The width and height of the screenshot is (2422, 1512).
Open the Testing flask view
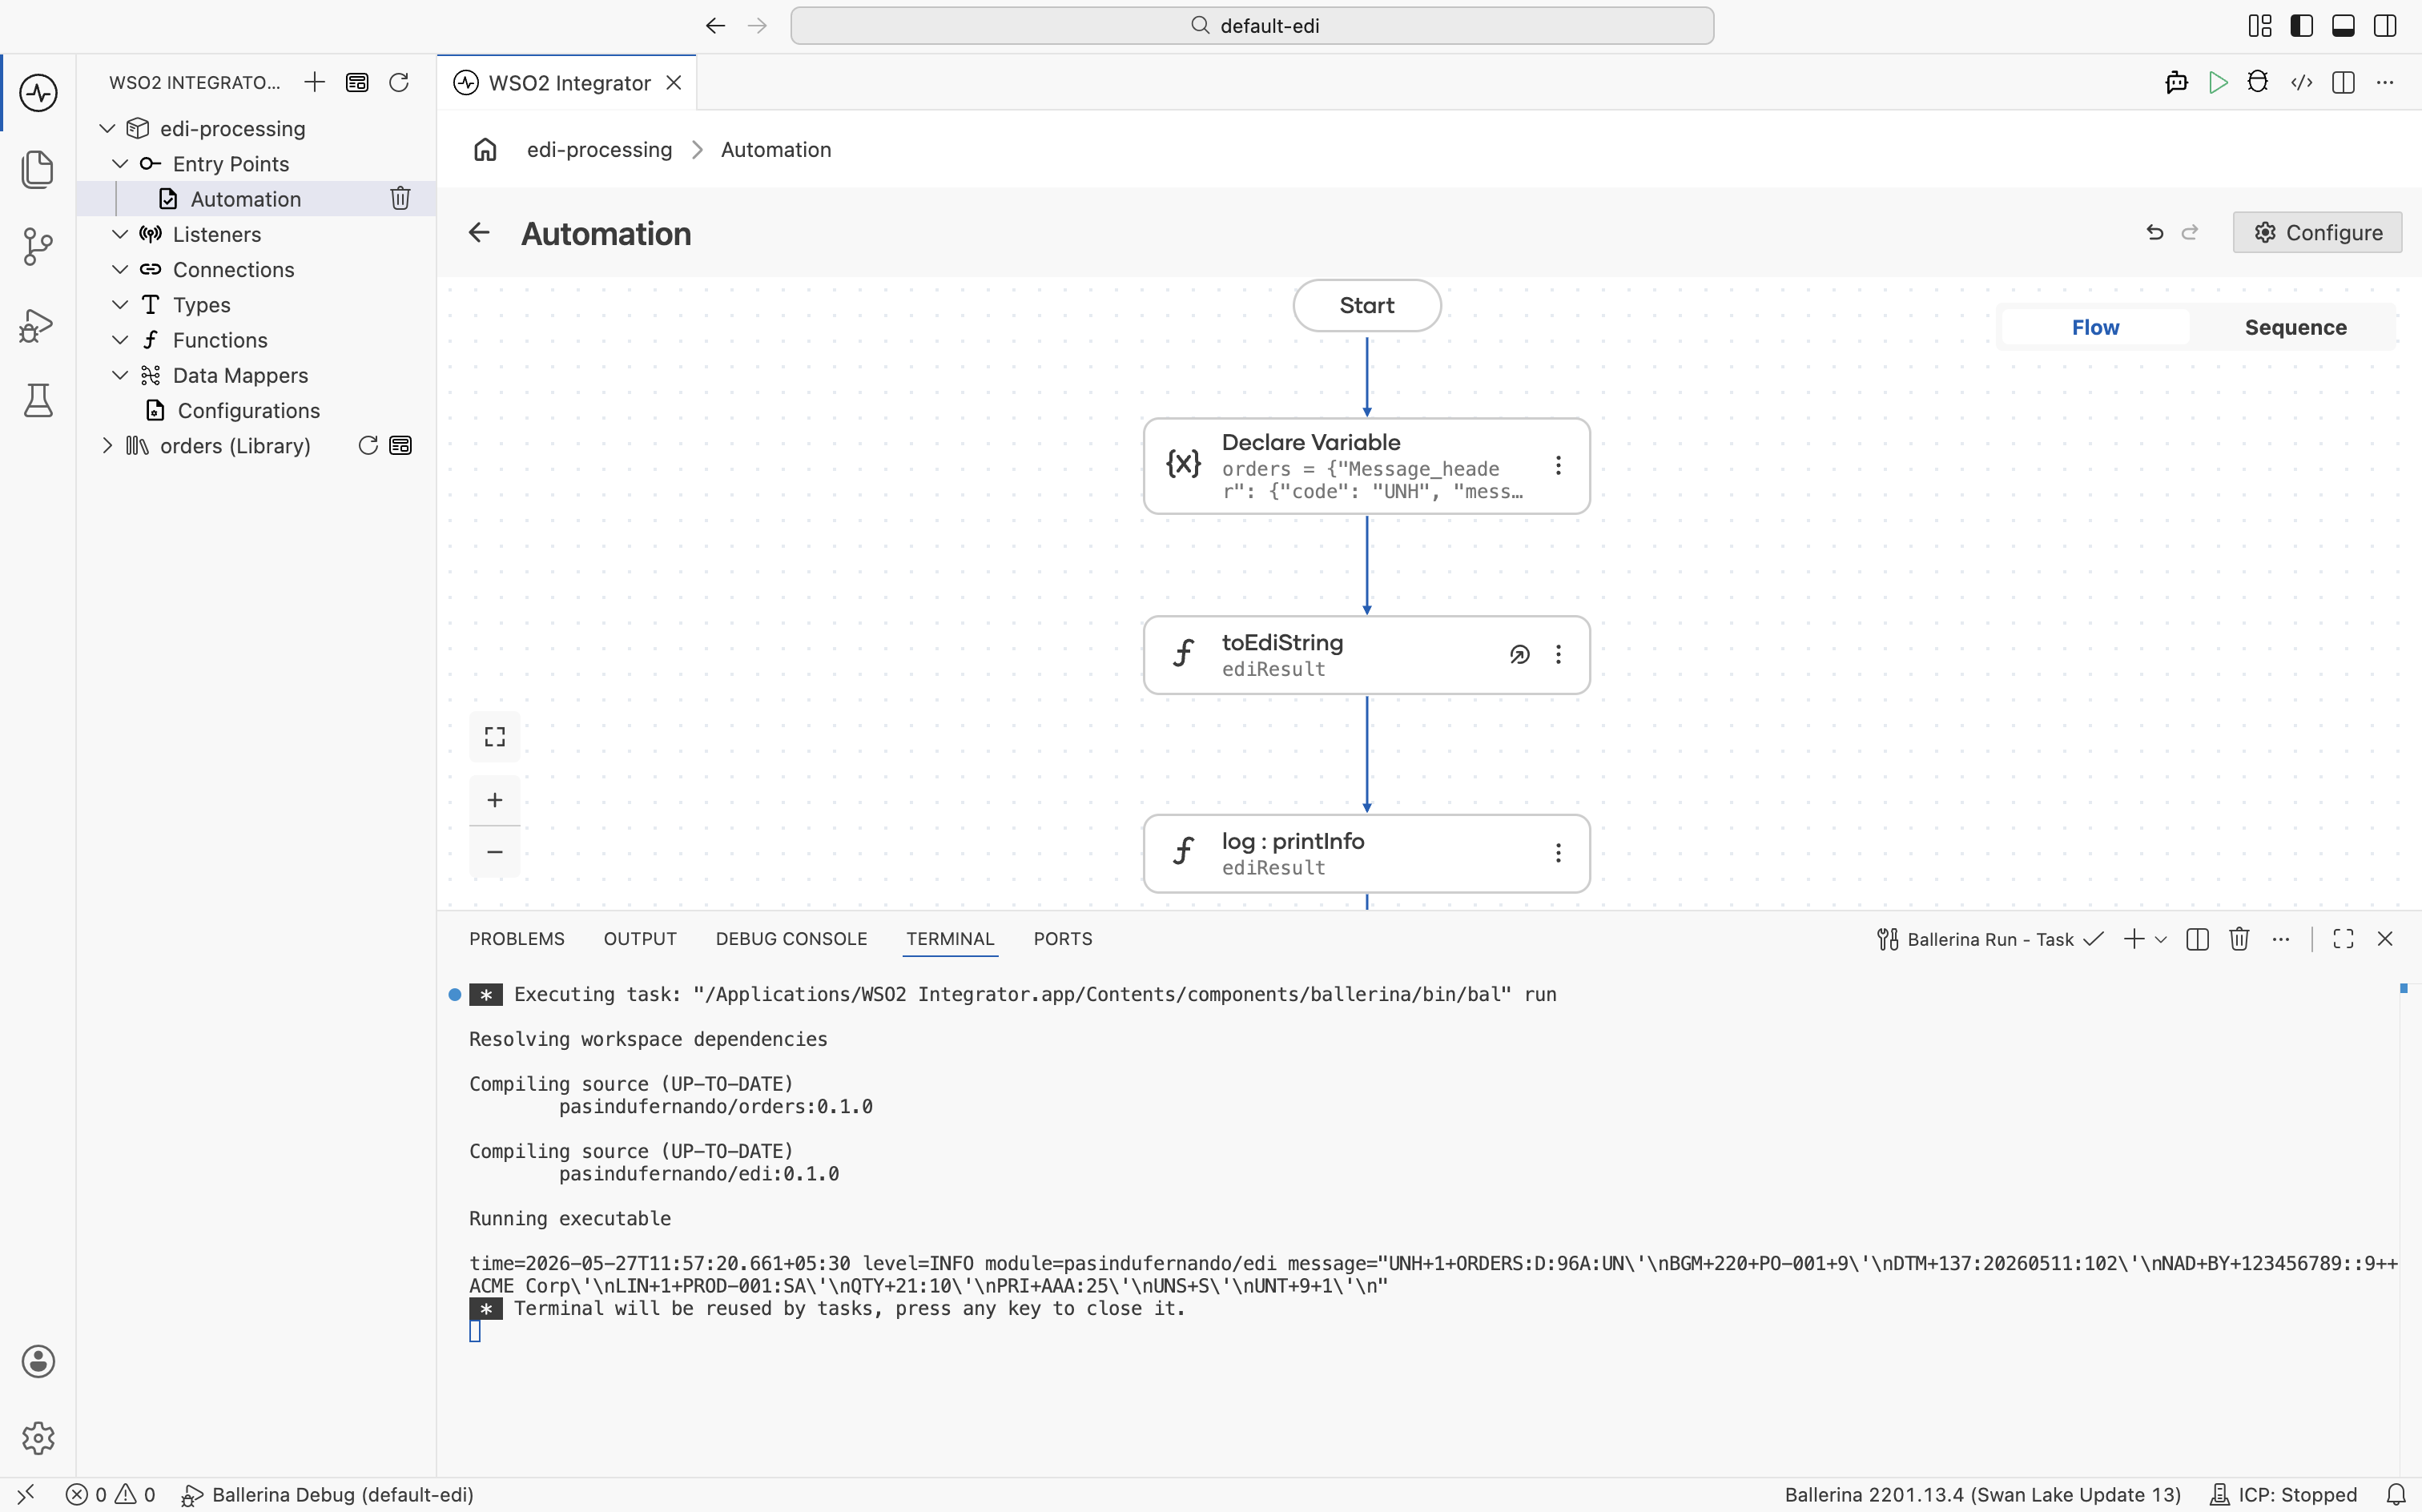pyautogui.click(x=38, y=401)
